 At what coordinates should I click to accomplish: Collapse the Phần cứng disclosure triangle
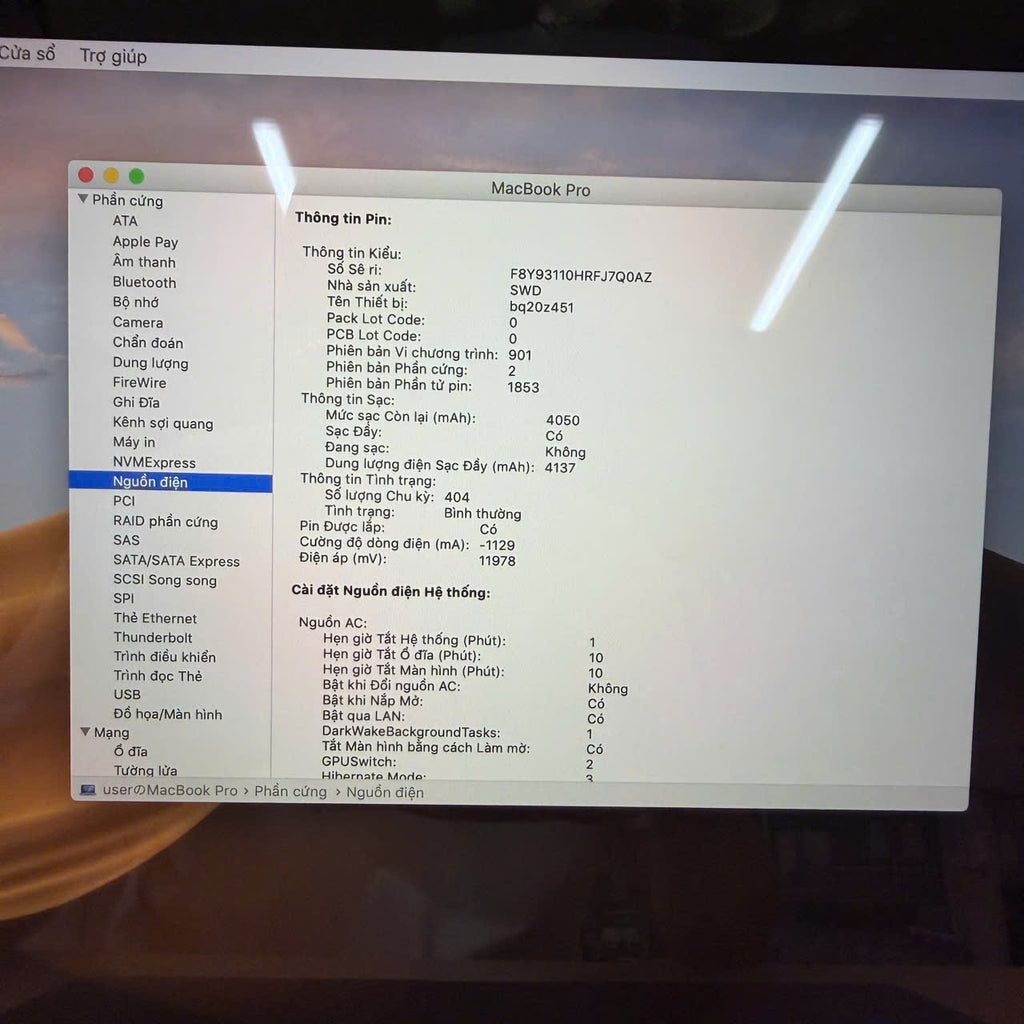pyautogui.click(x=83, y=199)
